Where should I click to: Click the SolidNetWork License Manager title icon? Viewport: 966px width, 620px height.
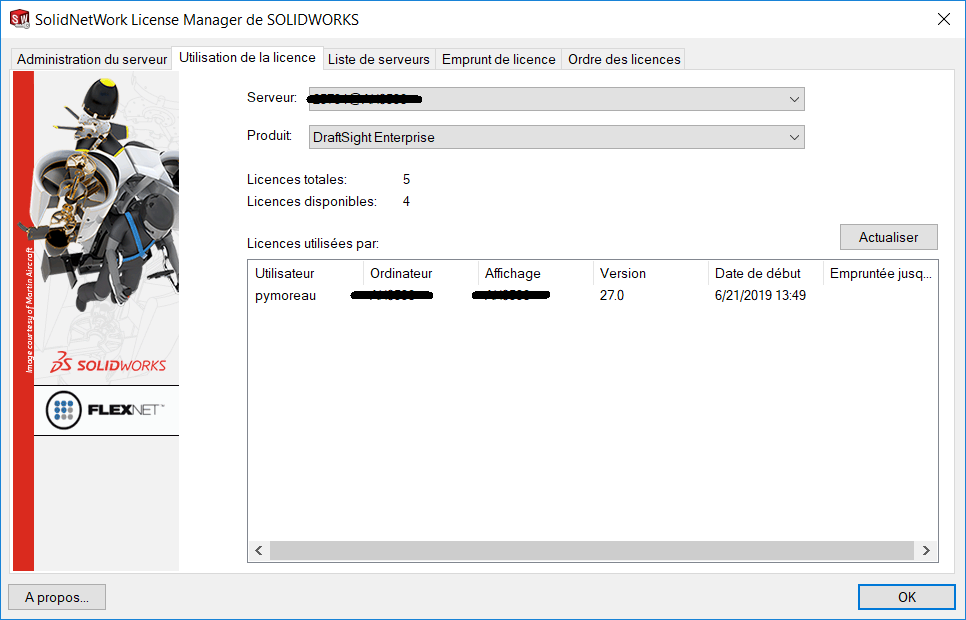[20, 19]
